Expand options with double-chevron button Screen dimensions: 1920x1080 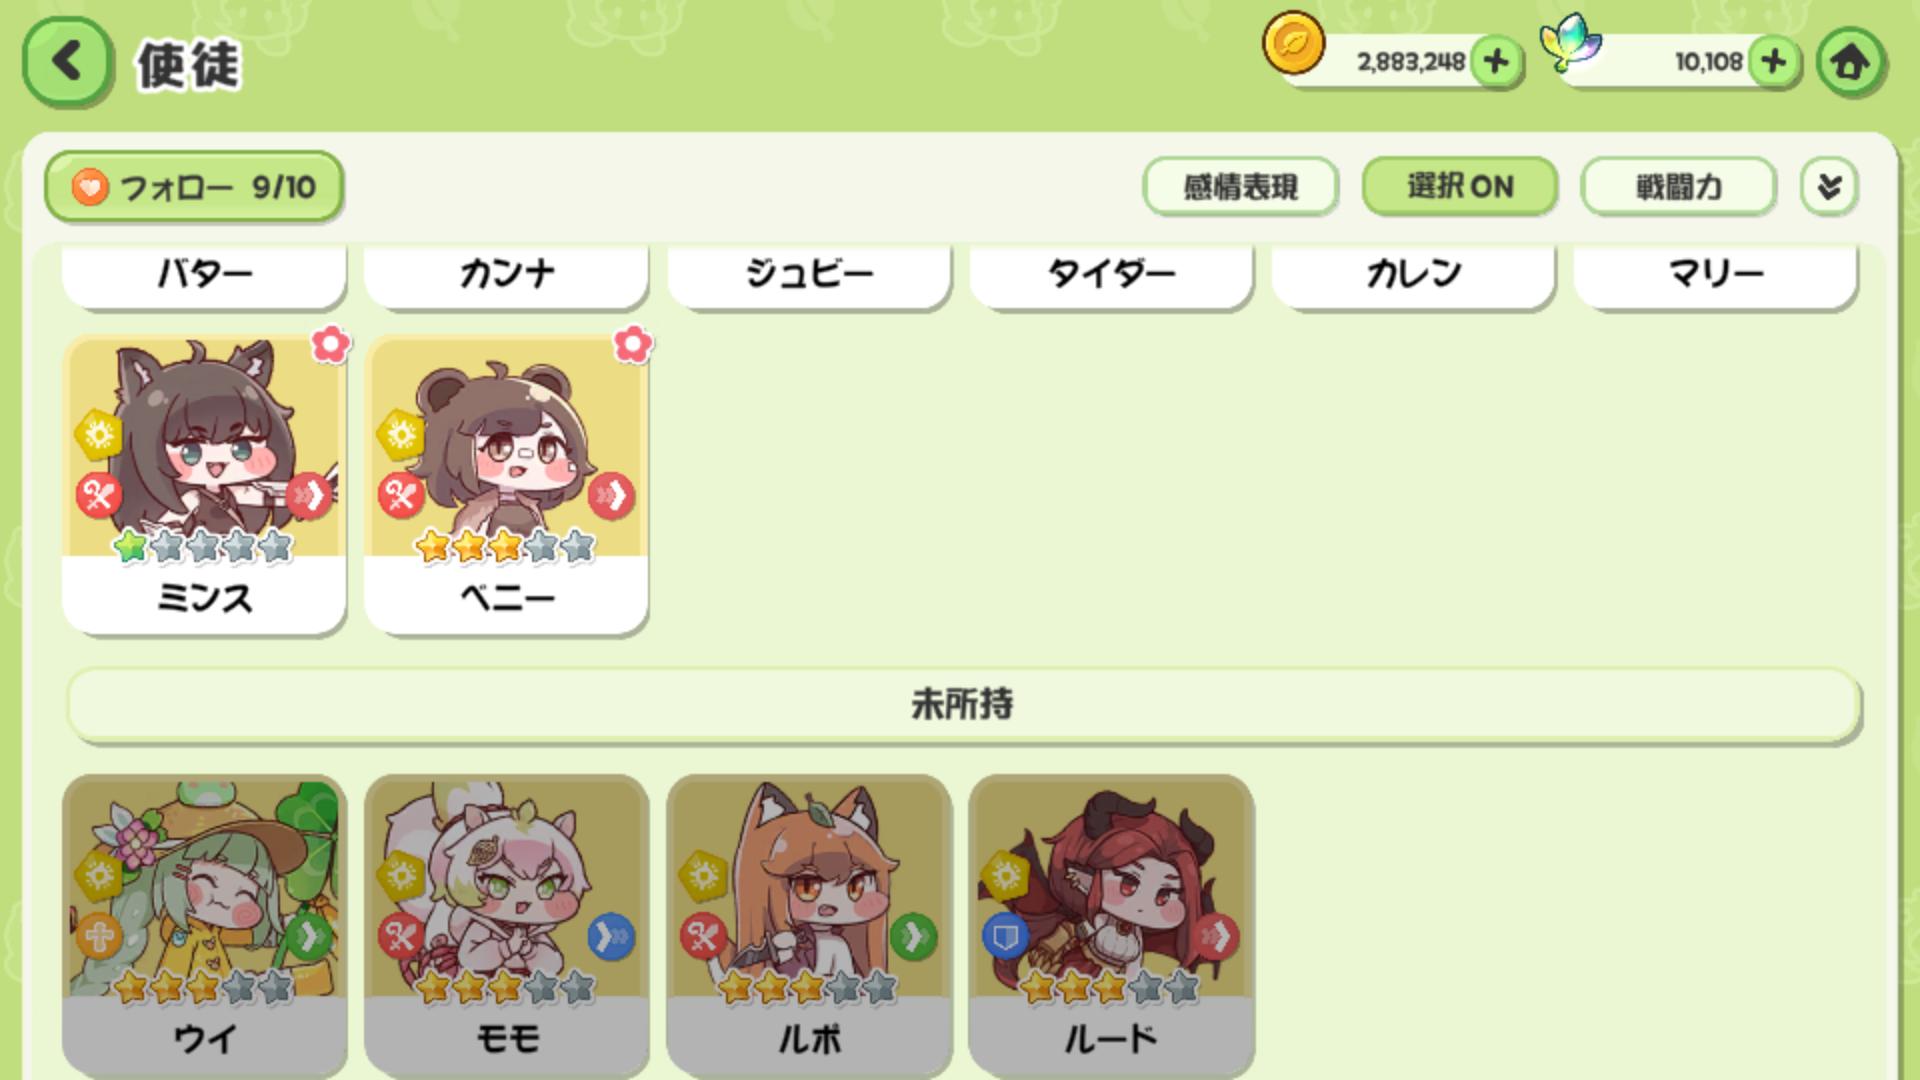[1829, 187]
